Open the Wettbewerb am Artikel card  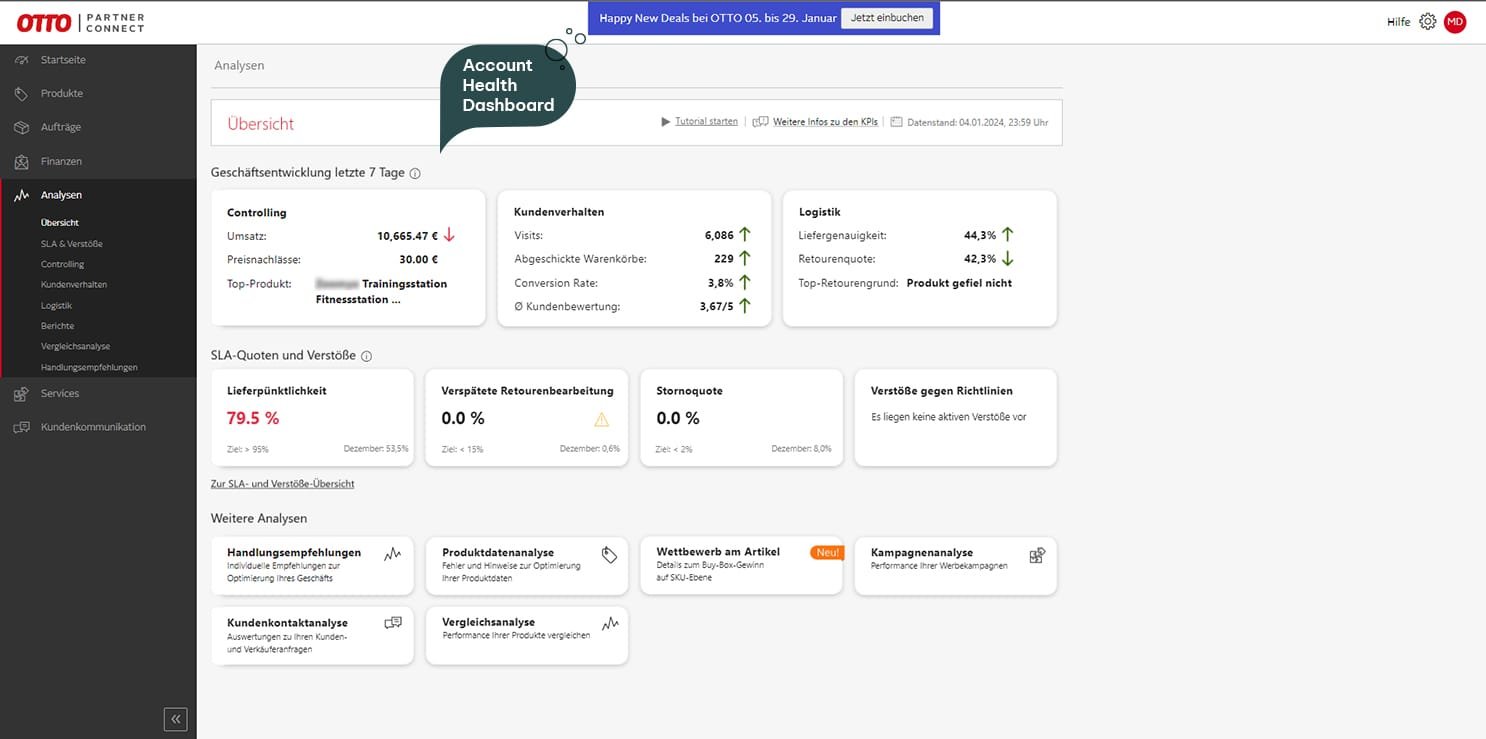pos(740,565)
